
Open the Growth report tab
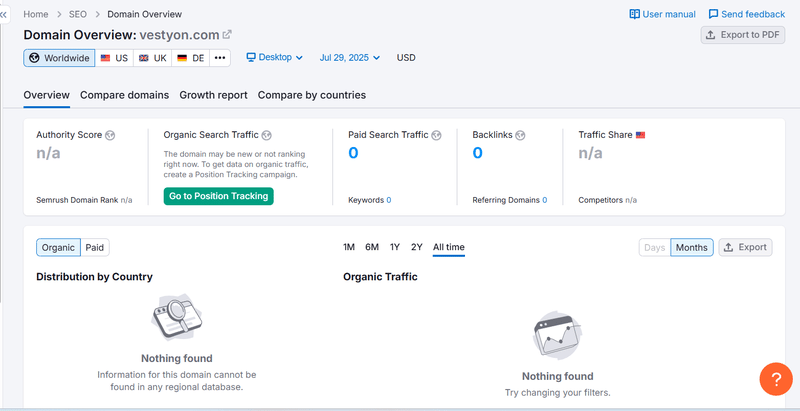213,95
